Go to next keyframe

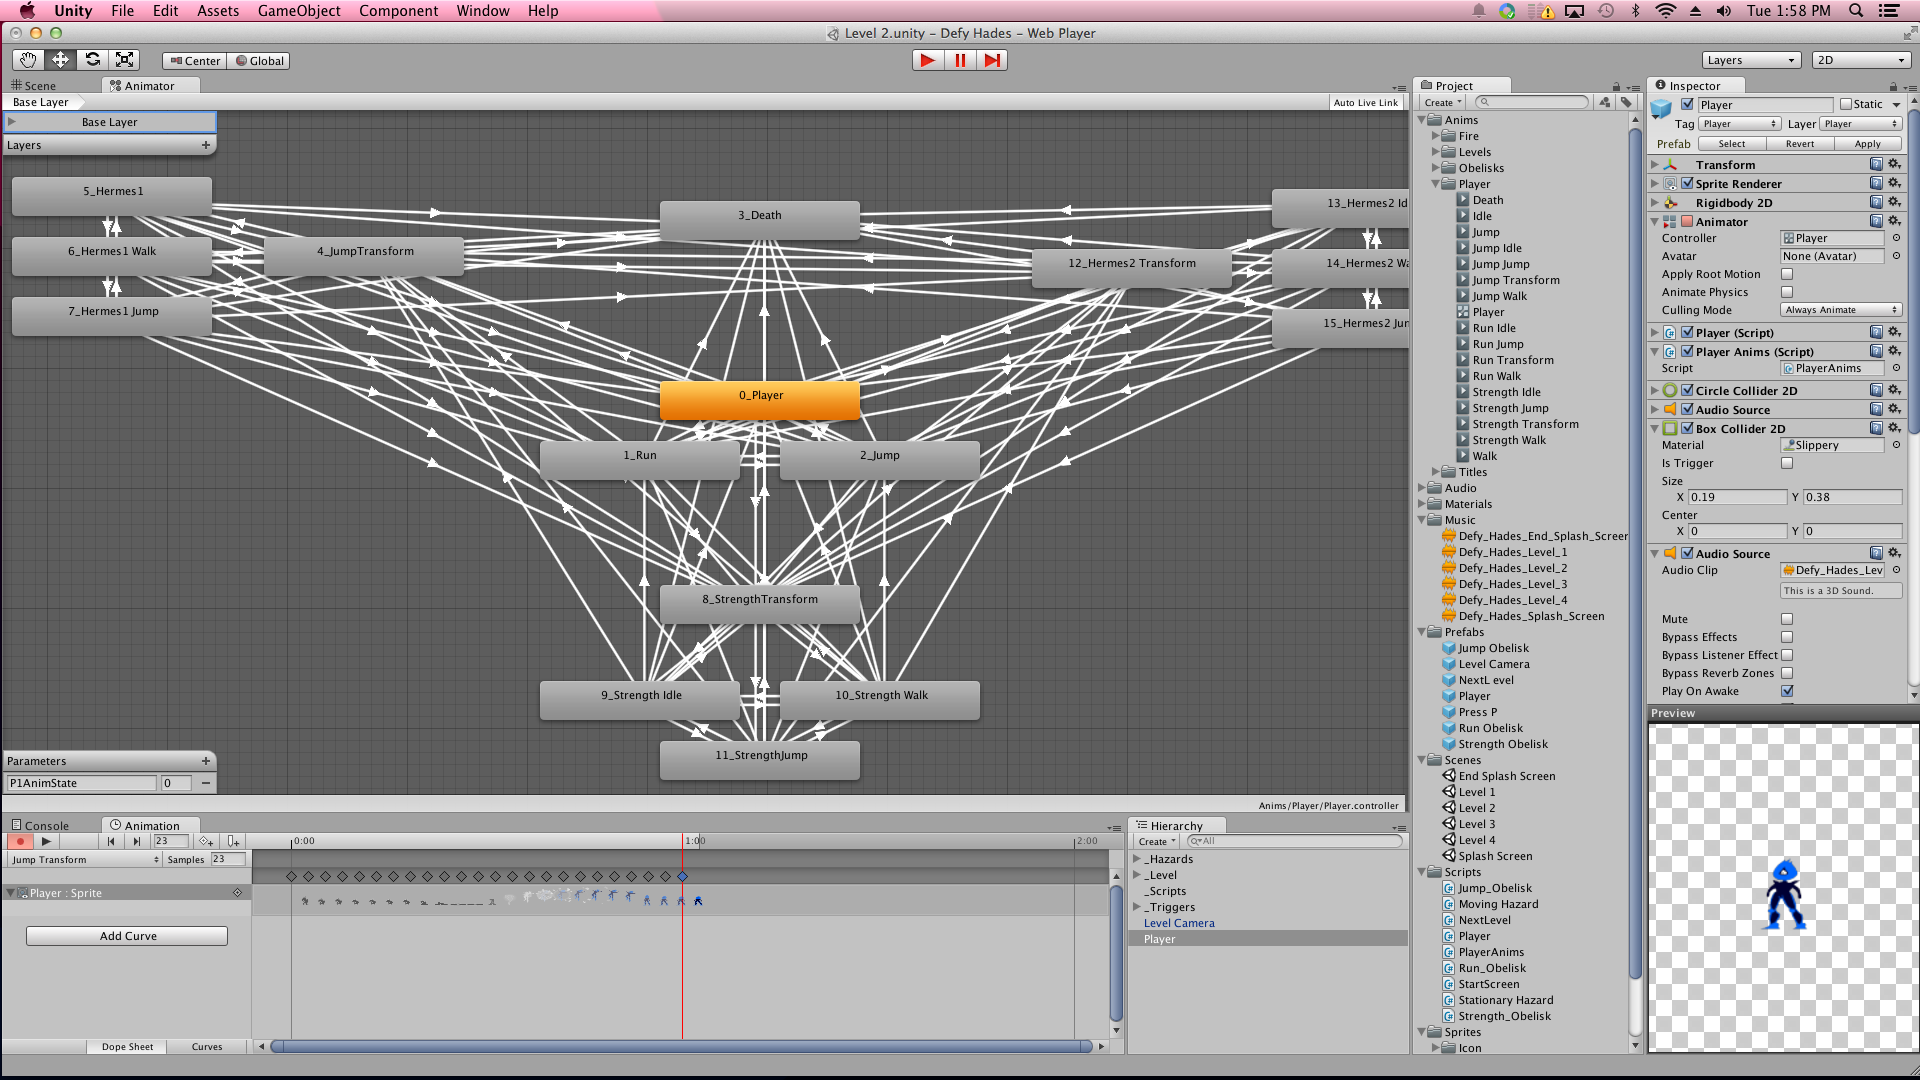[x=137, y=842]
